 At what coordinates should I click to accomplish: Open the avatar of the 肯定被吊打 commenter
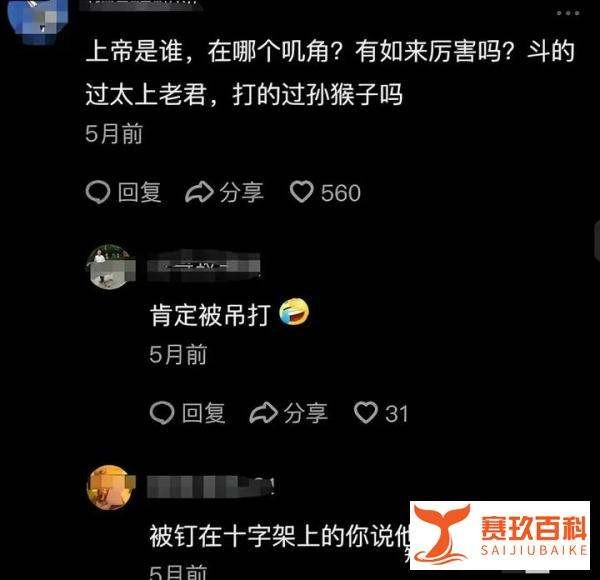[111, 267]
